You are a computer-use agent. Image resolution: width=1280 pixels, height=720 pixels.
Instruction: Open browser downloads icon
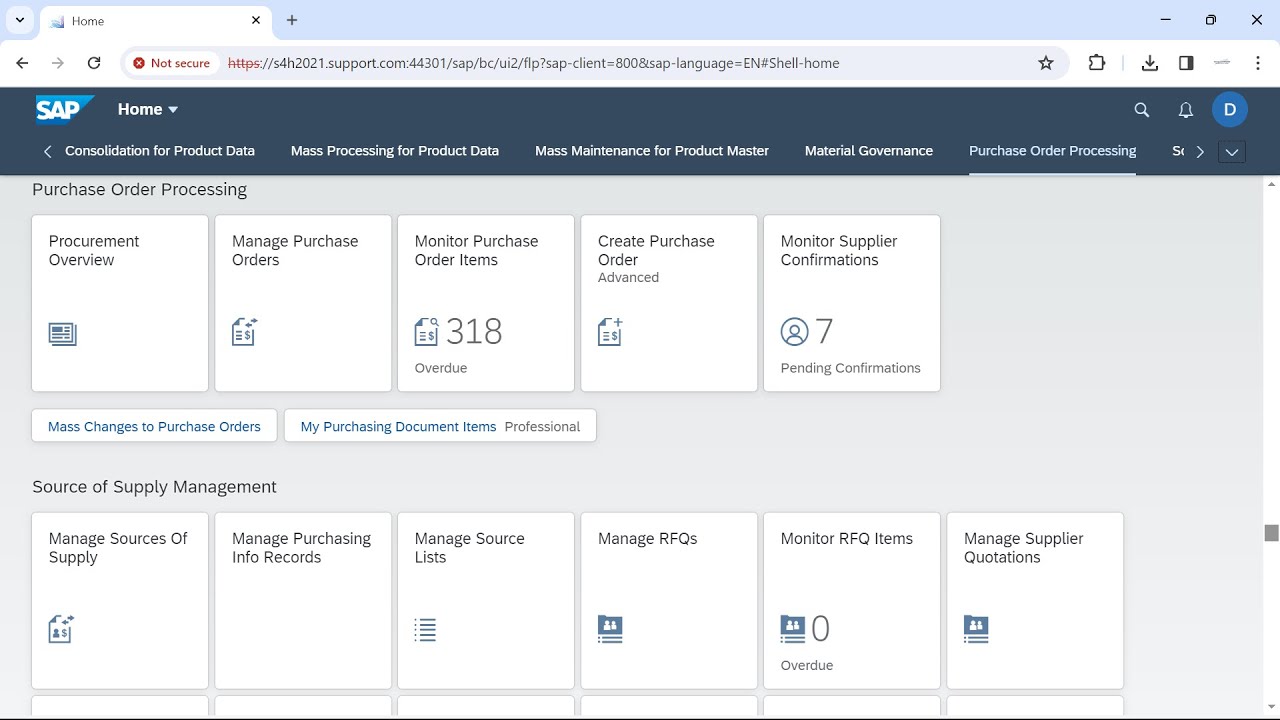tap(1150, 63)
